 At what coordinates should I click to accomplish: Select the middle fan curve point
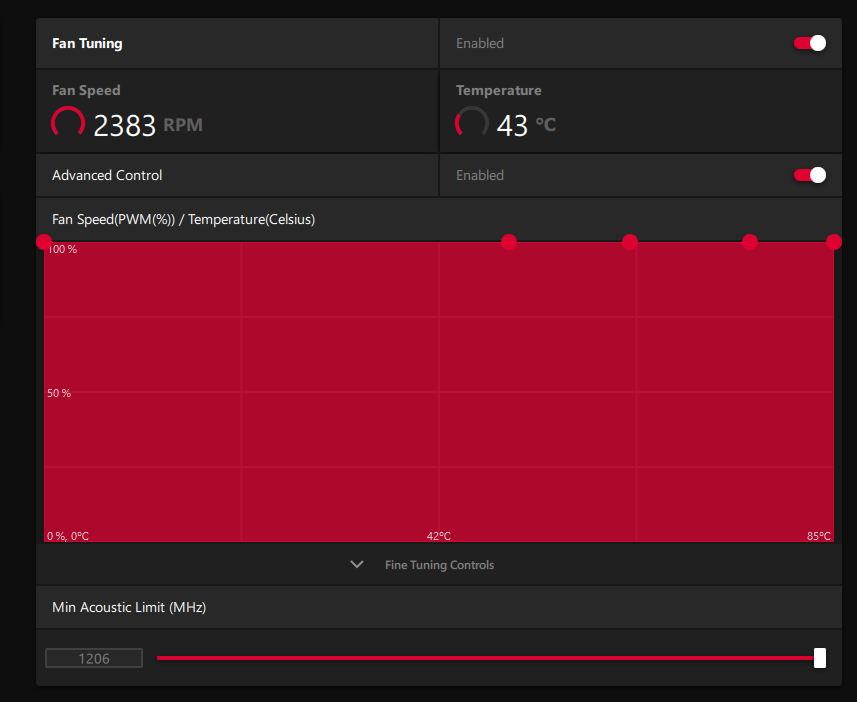(x=630, y=242)
